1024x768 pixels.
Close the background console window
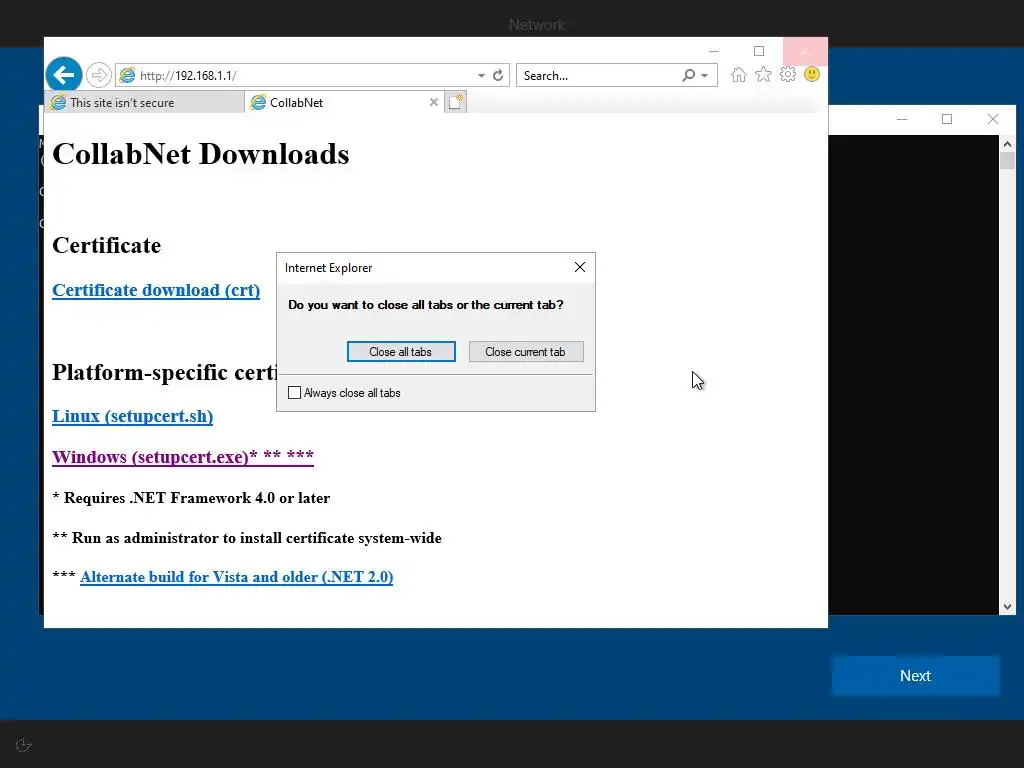[x=993, y=119]
